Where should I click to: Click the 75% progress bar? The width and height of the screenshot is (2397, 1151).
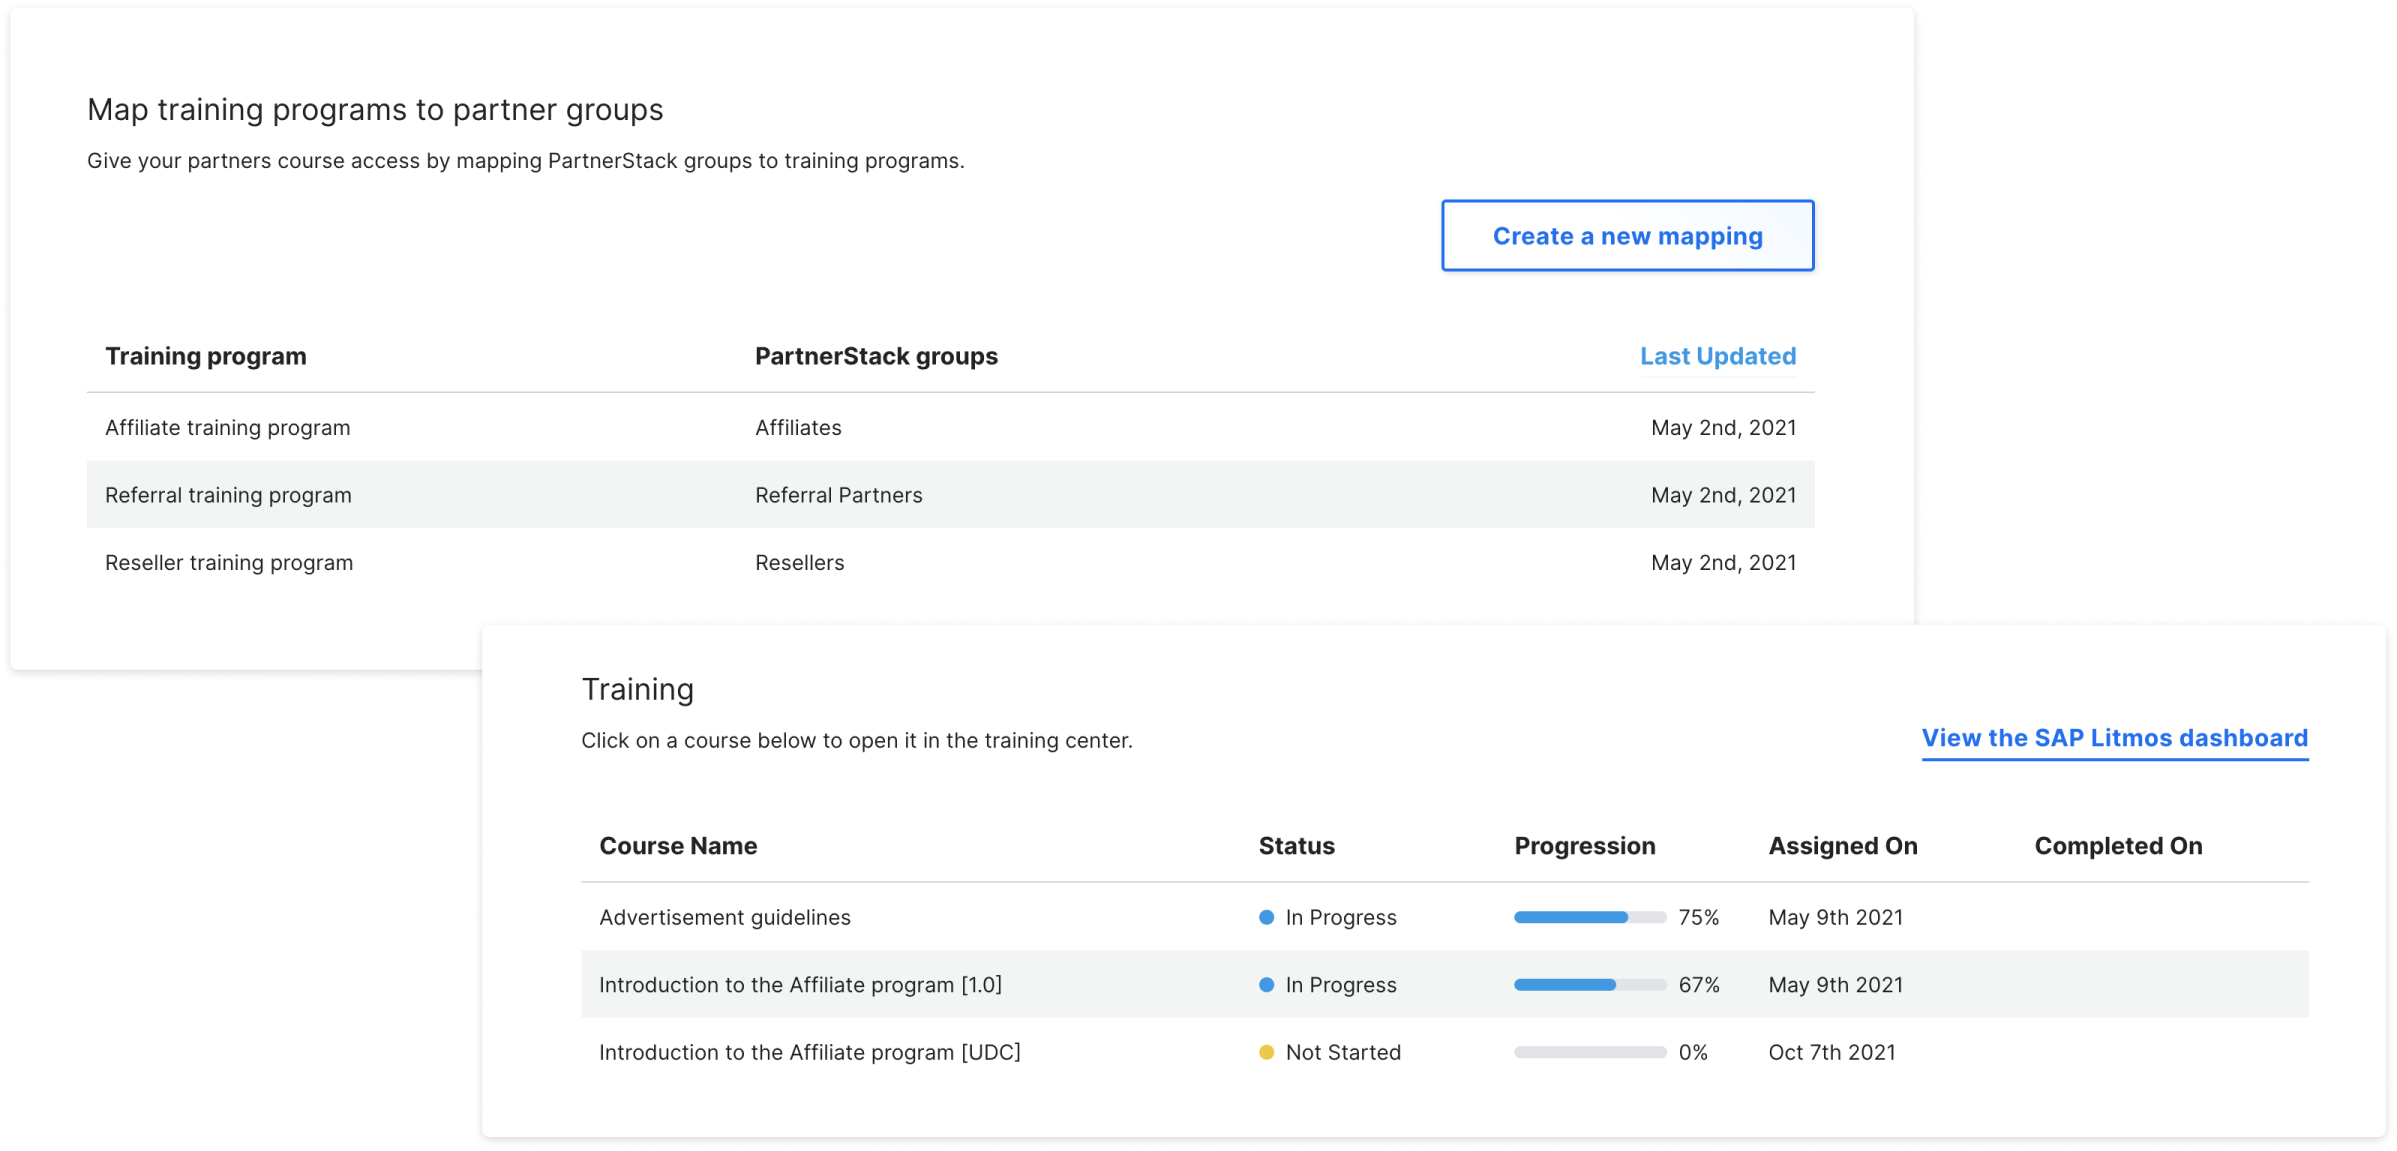1589,917
